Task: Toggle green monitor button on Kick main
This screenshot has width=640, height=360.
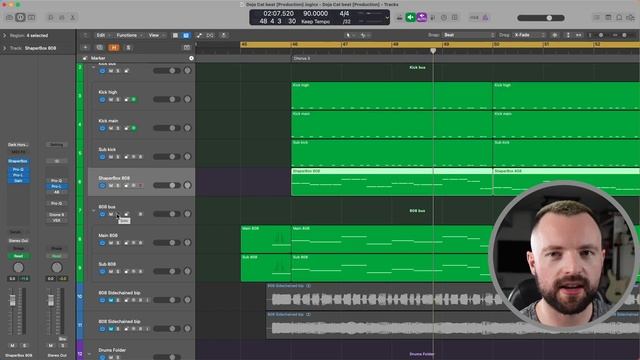Action: coord(133,128)
